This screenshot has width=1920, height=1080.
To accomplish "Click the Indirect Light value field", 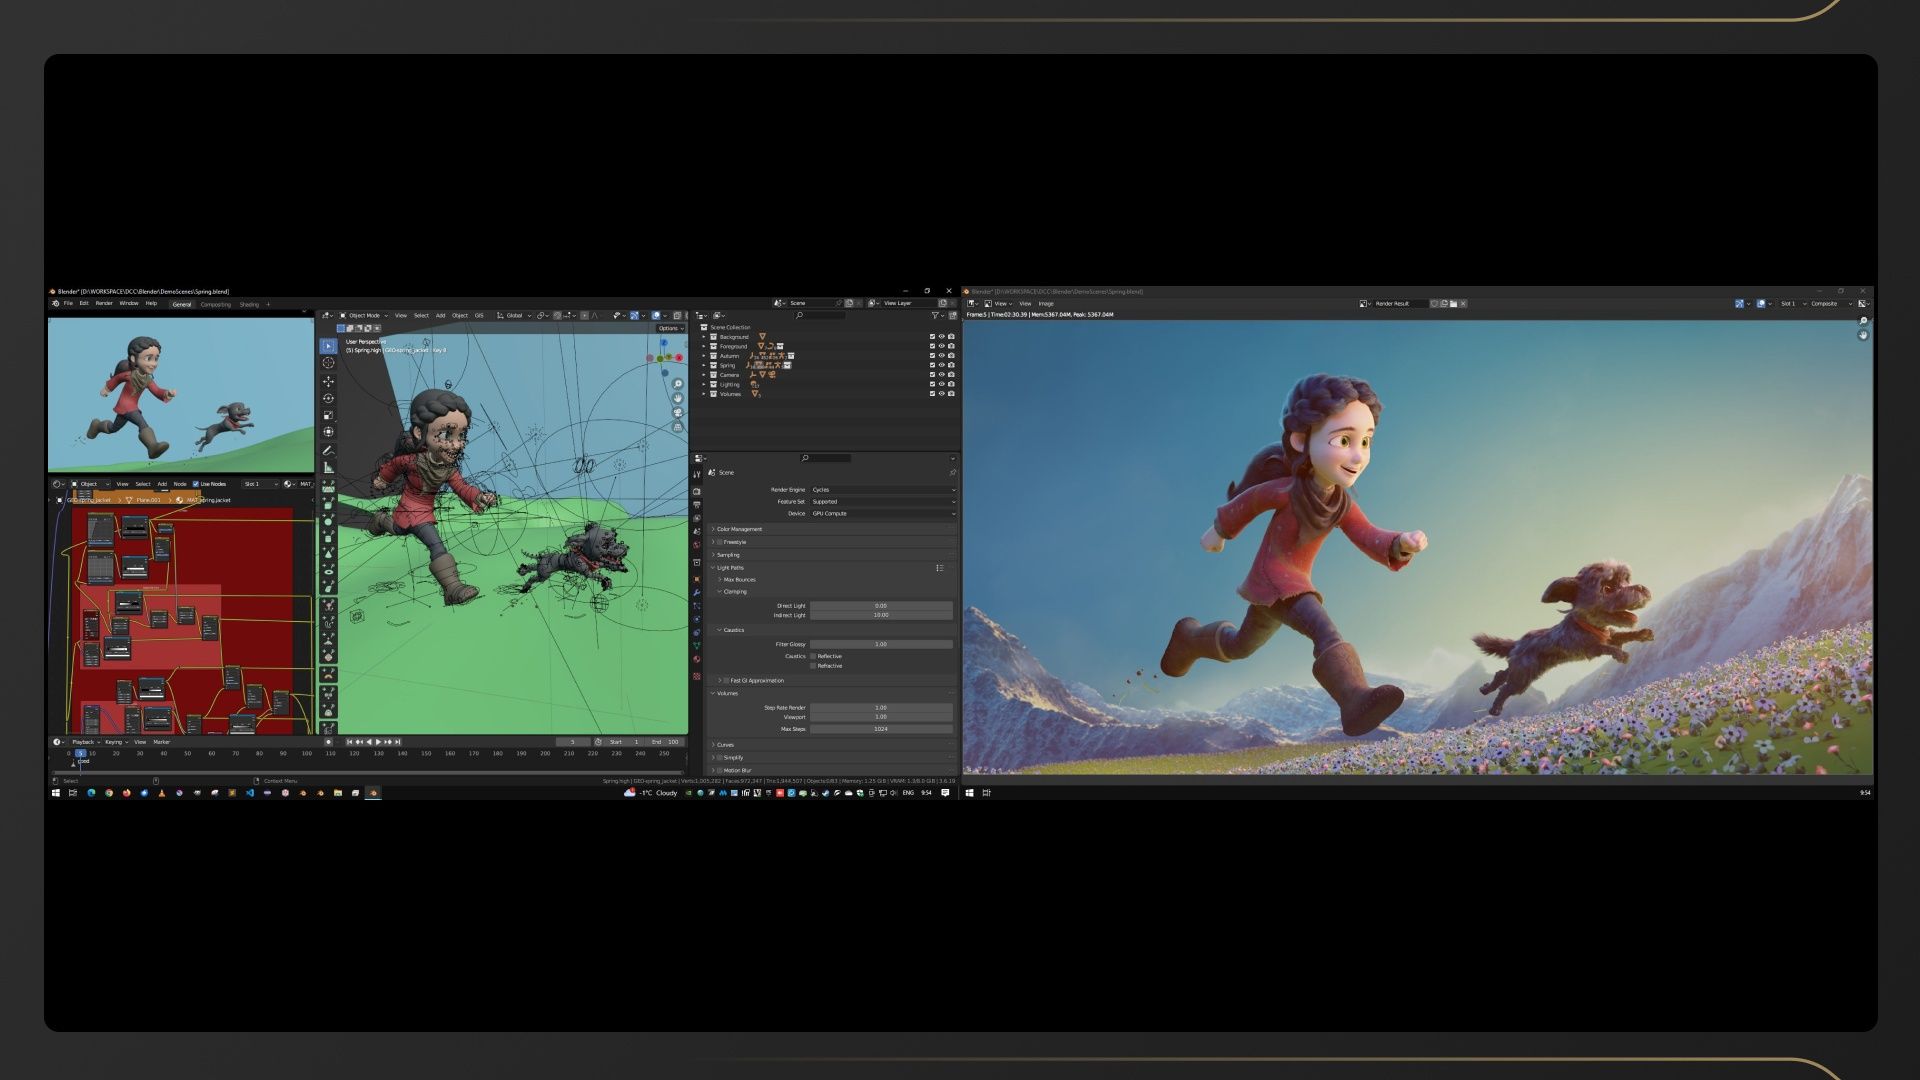I will tap(880, 615).
